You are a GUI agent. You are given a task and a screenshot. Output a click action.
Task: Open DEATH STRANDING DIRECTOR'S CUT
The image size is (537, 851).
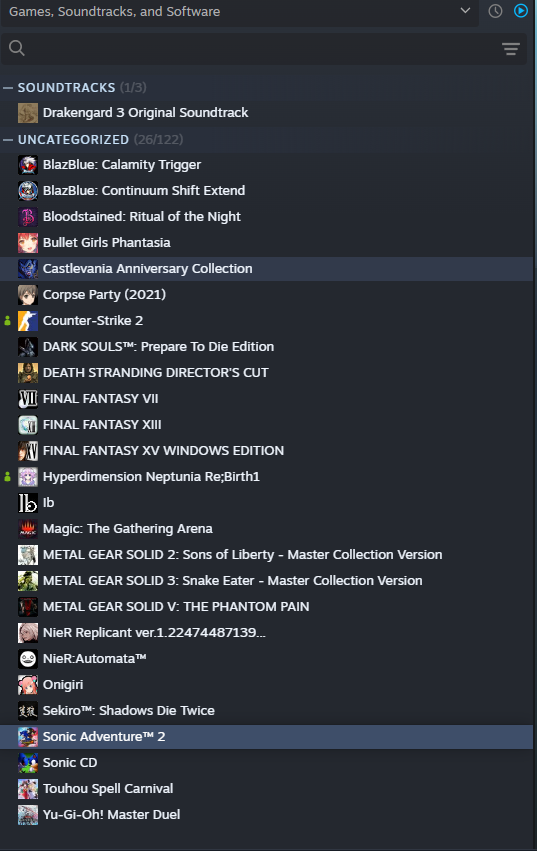click(x=266, y=373)
